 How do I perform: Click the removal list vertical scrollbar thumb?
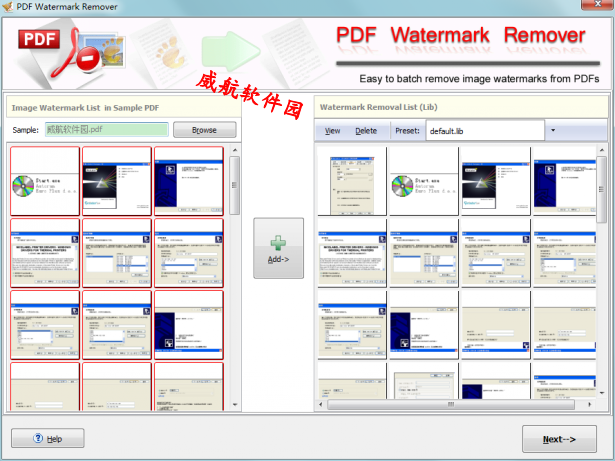[x=602, y=190]
